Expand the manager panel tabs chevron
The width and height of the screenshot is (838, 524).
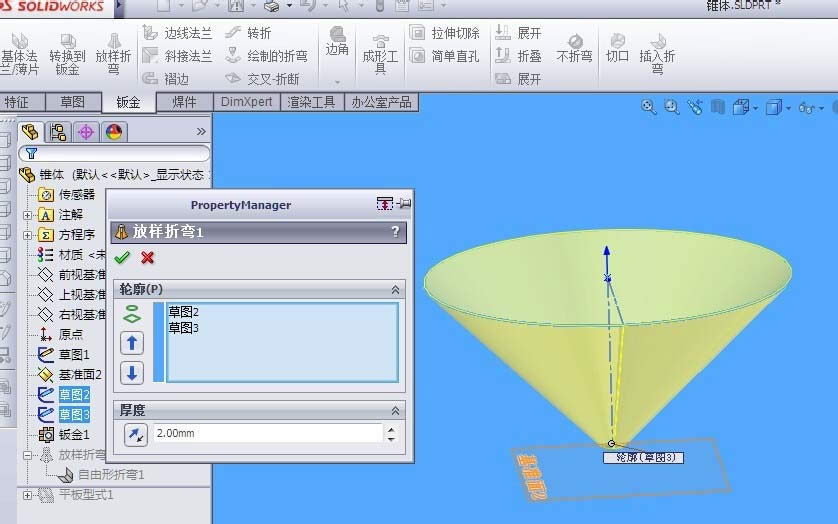201,132
